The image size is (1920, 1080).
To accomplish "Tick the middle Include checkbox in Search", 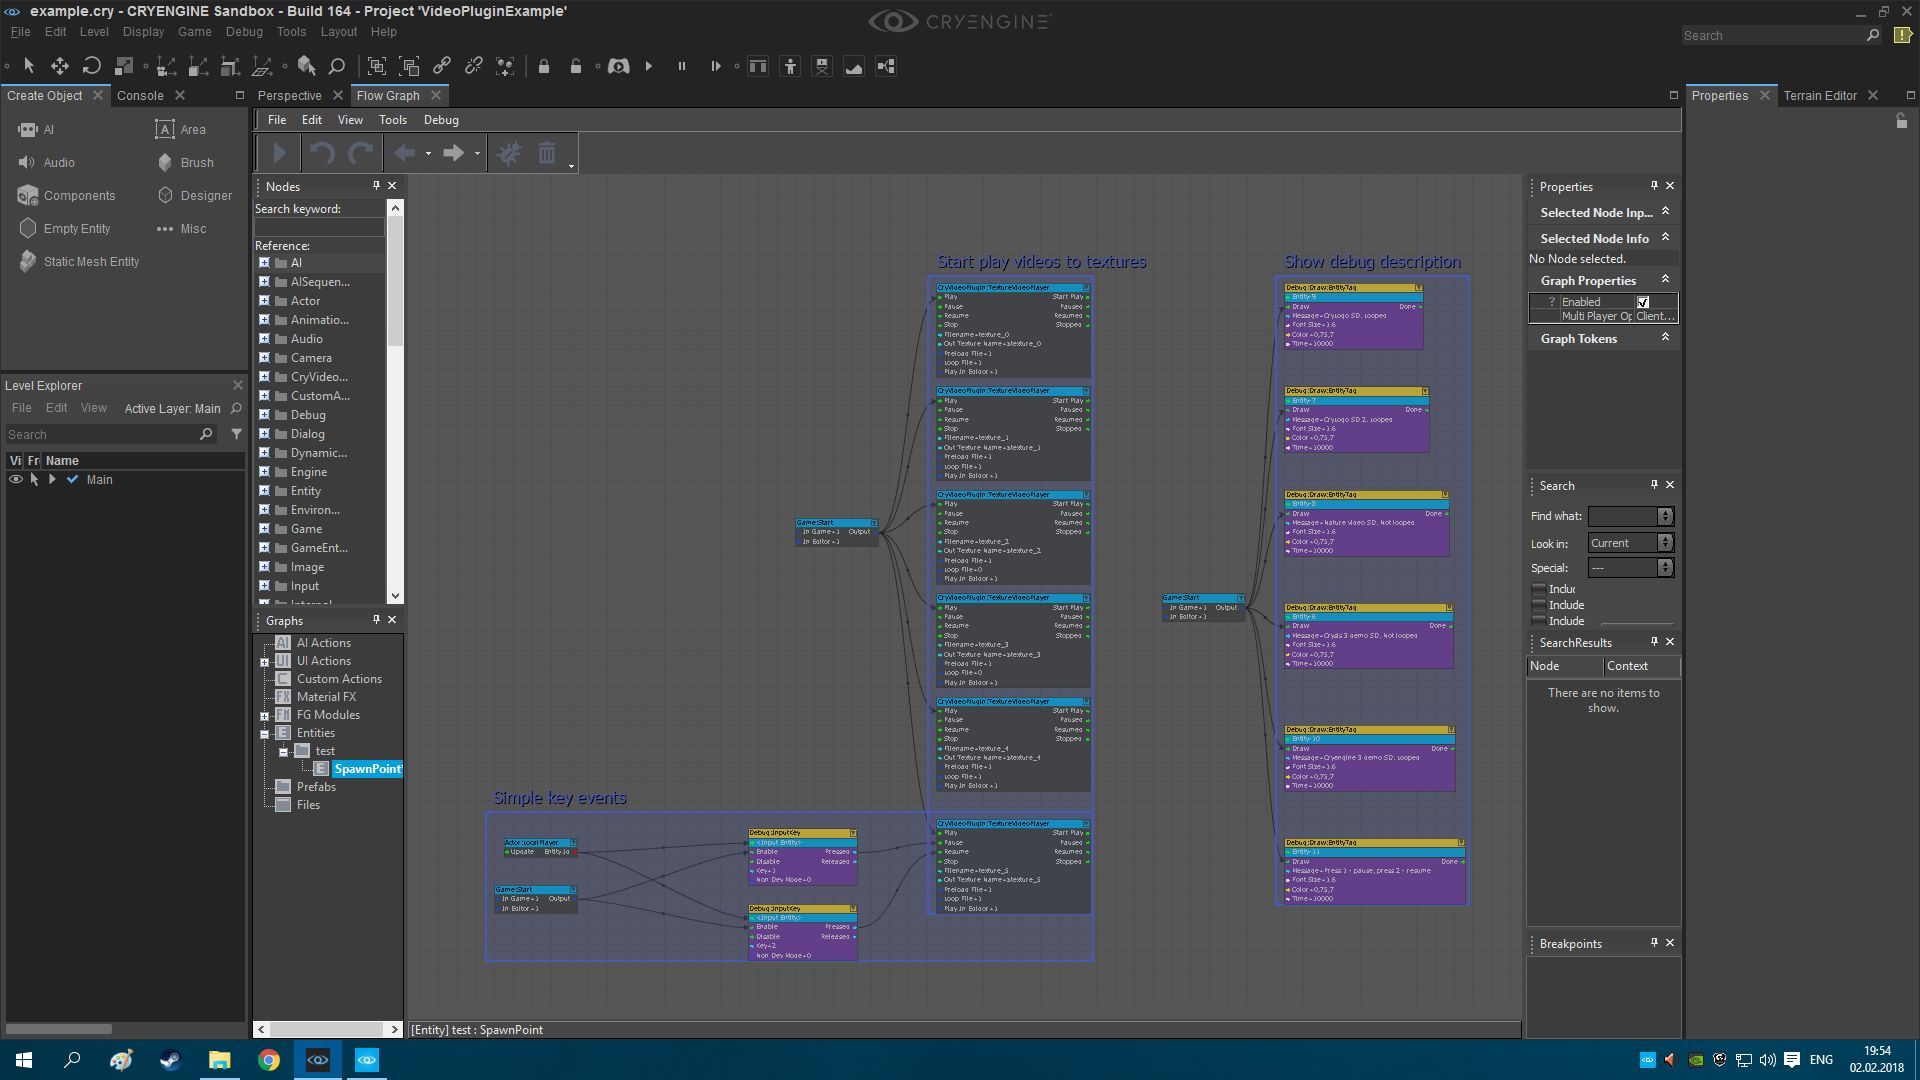I will [x=1539, y=605].
